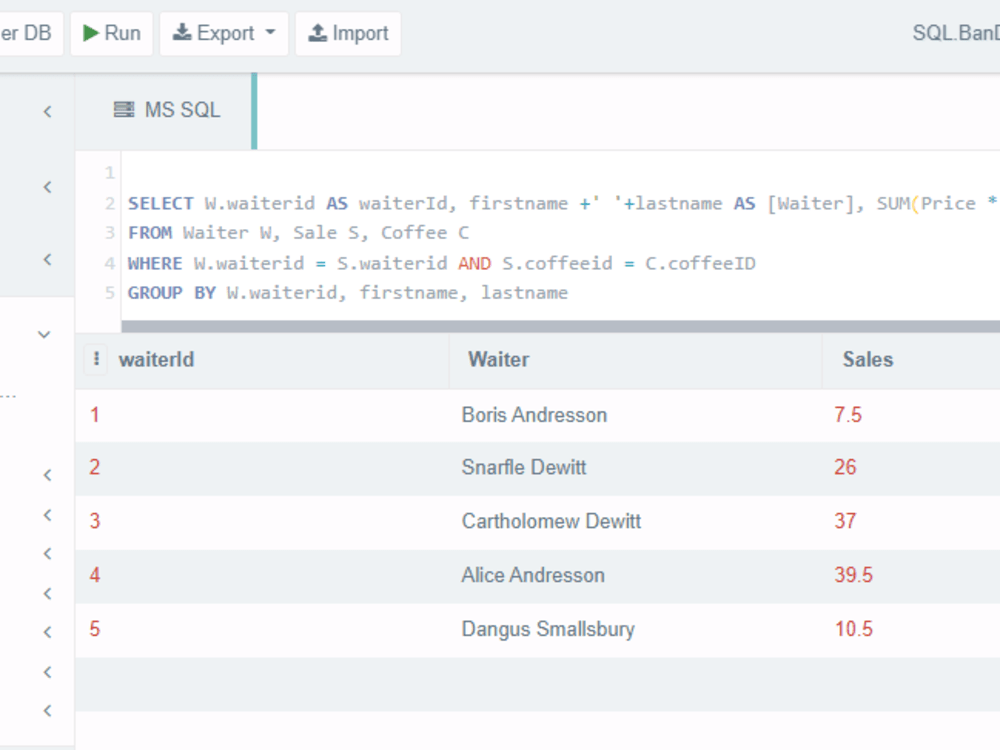
Task: Collapse the panel using the top-left chevron
Action: tap(46, 111)
